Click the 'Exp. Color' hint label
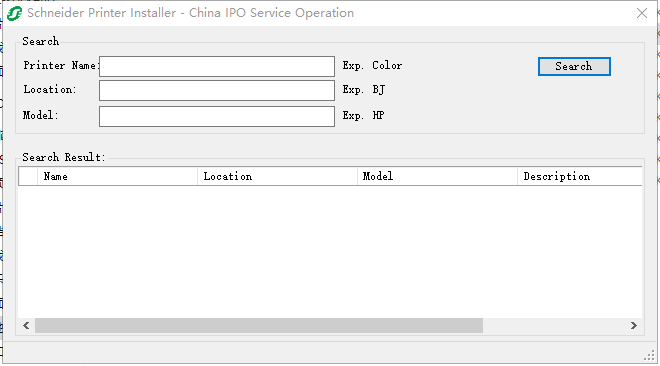The height and width of the screenshot is (366, 660). pos(372,66)
